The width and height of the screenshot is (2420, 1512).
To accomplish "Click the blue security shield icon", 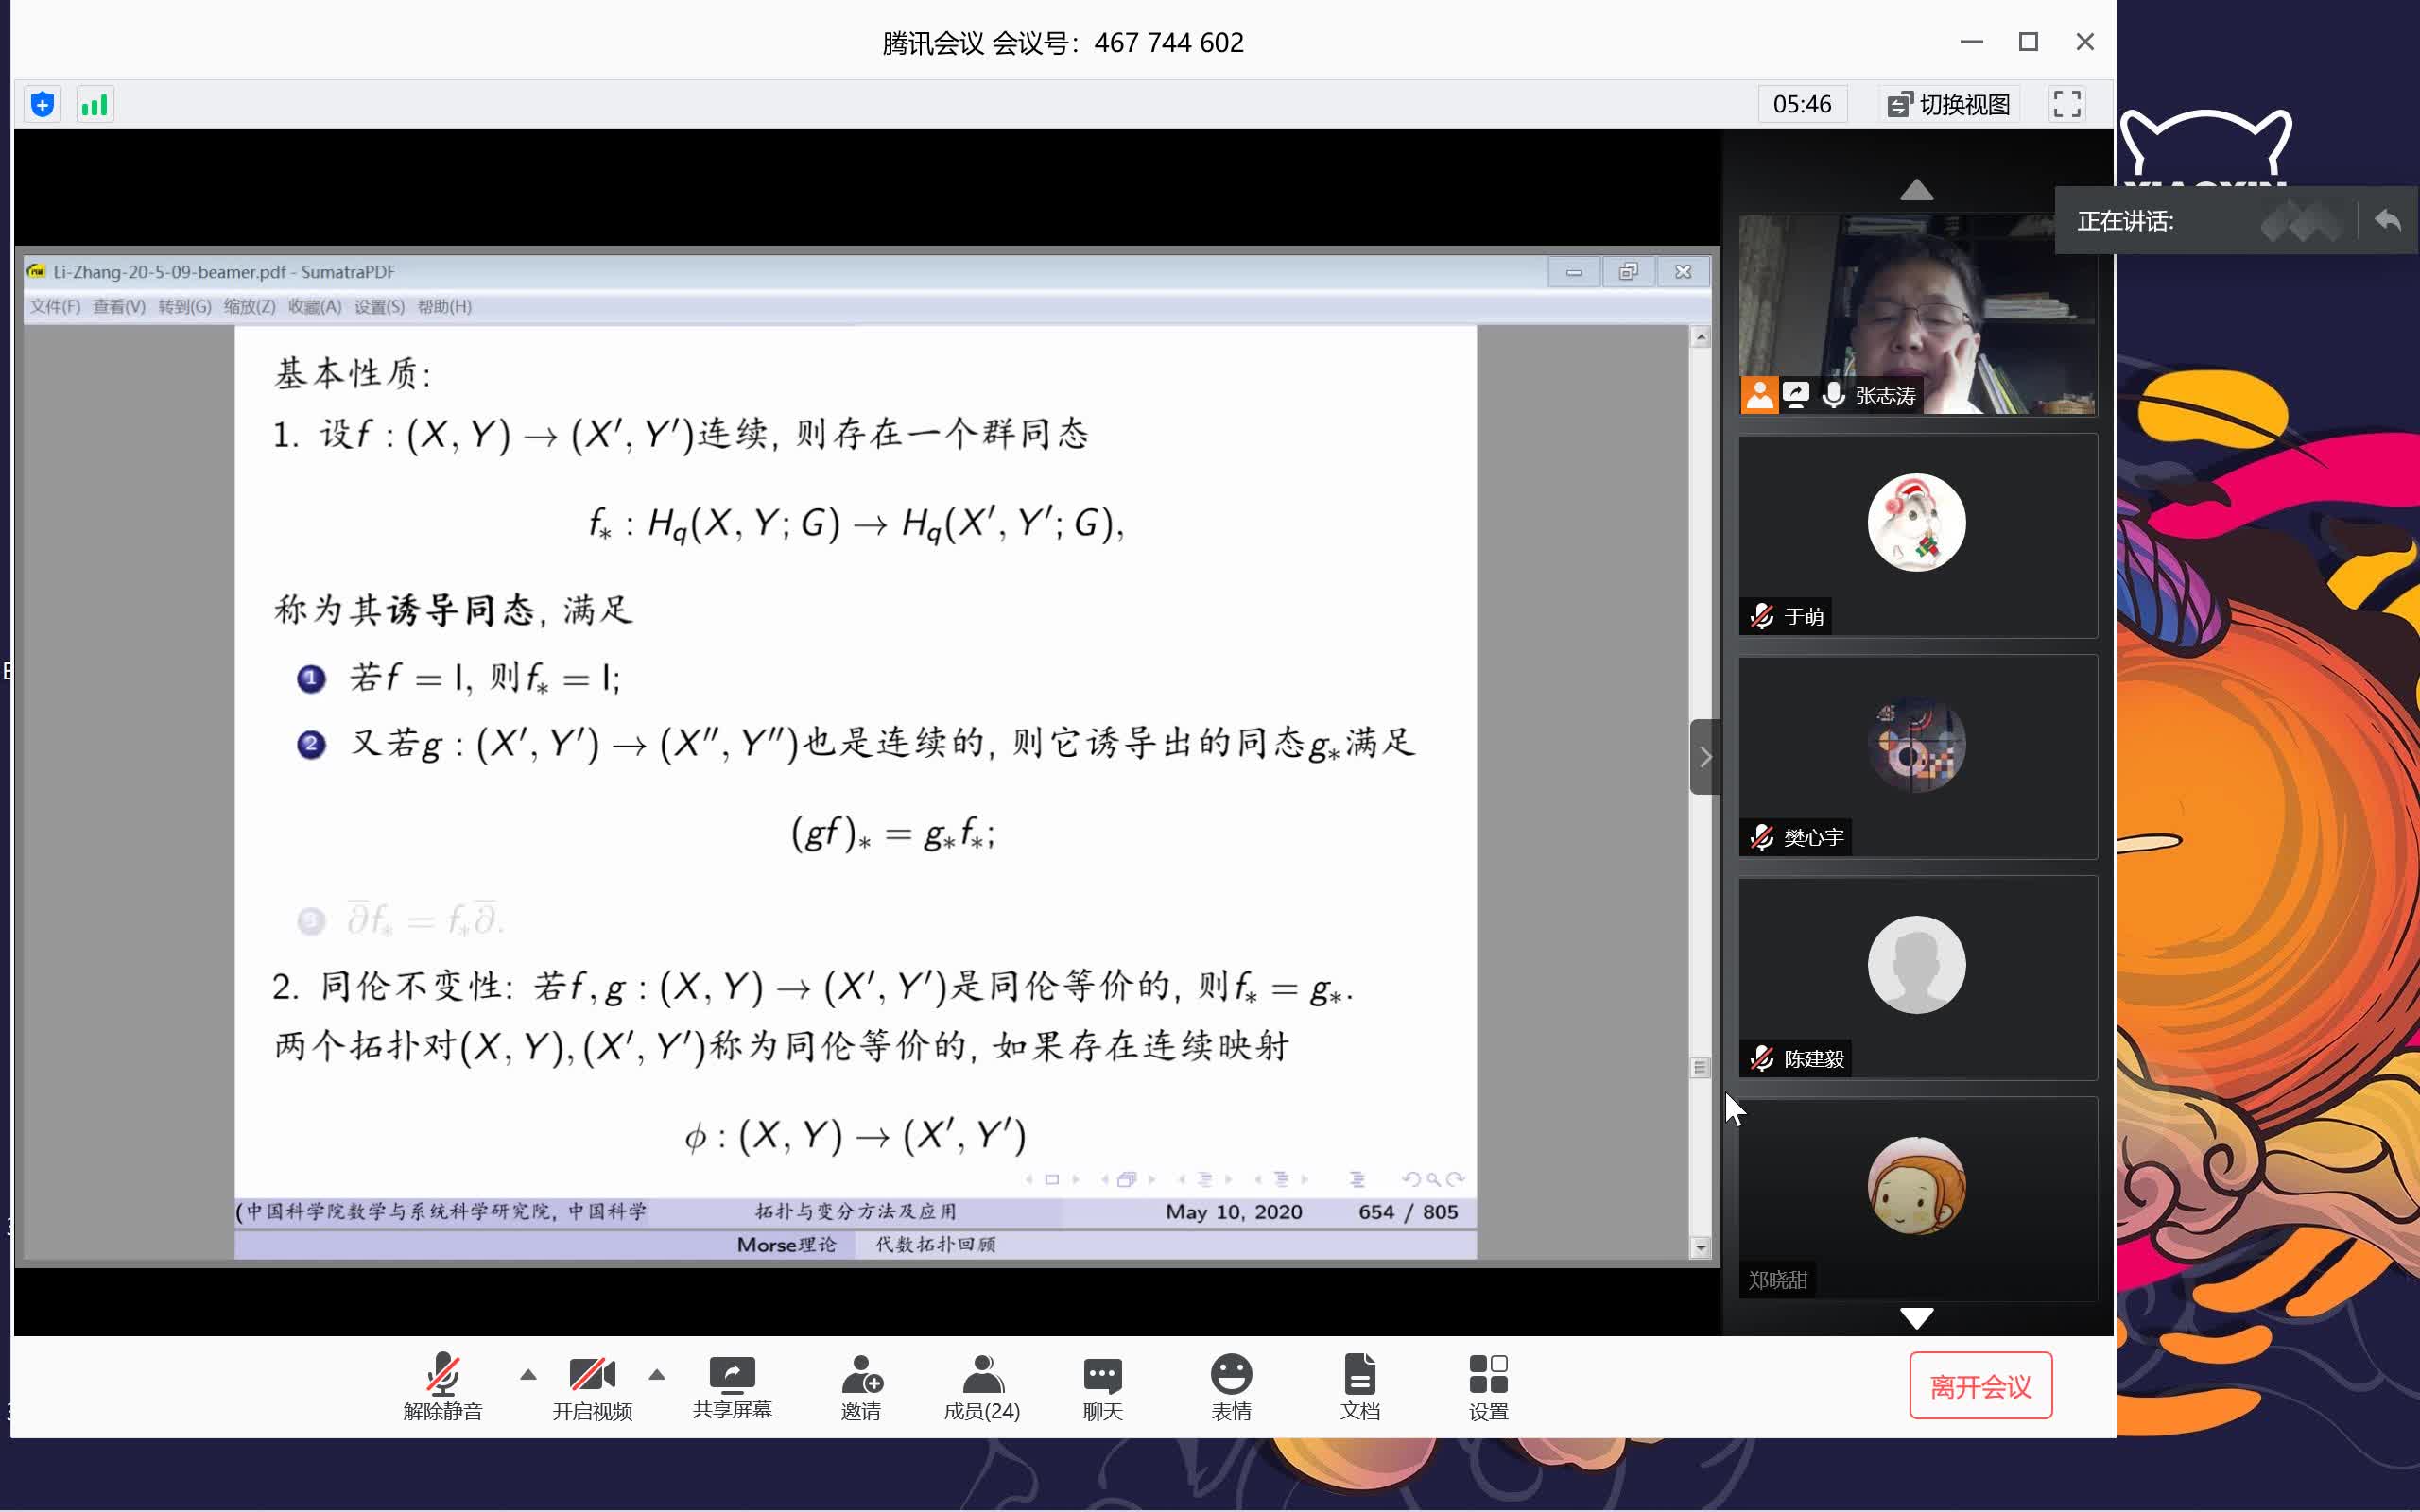I will tap(42, 104).
